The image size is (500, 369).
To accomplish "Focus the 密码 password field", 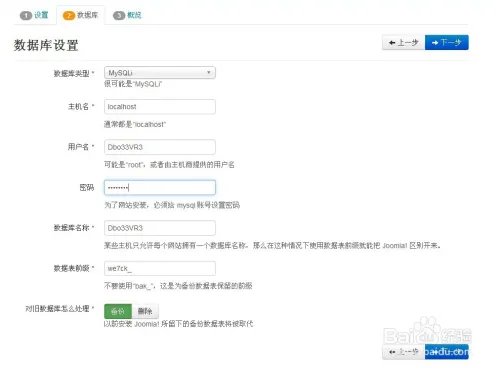I will click(160, 188).
